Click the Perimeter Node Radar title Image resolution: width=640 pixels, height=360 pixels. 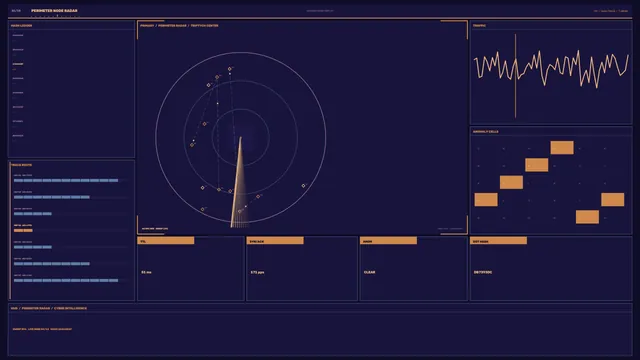coord(54,11)
